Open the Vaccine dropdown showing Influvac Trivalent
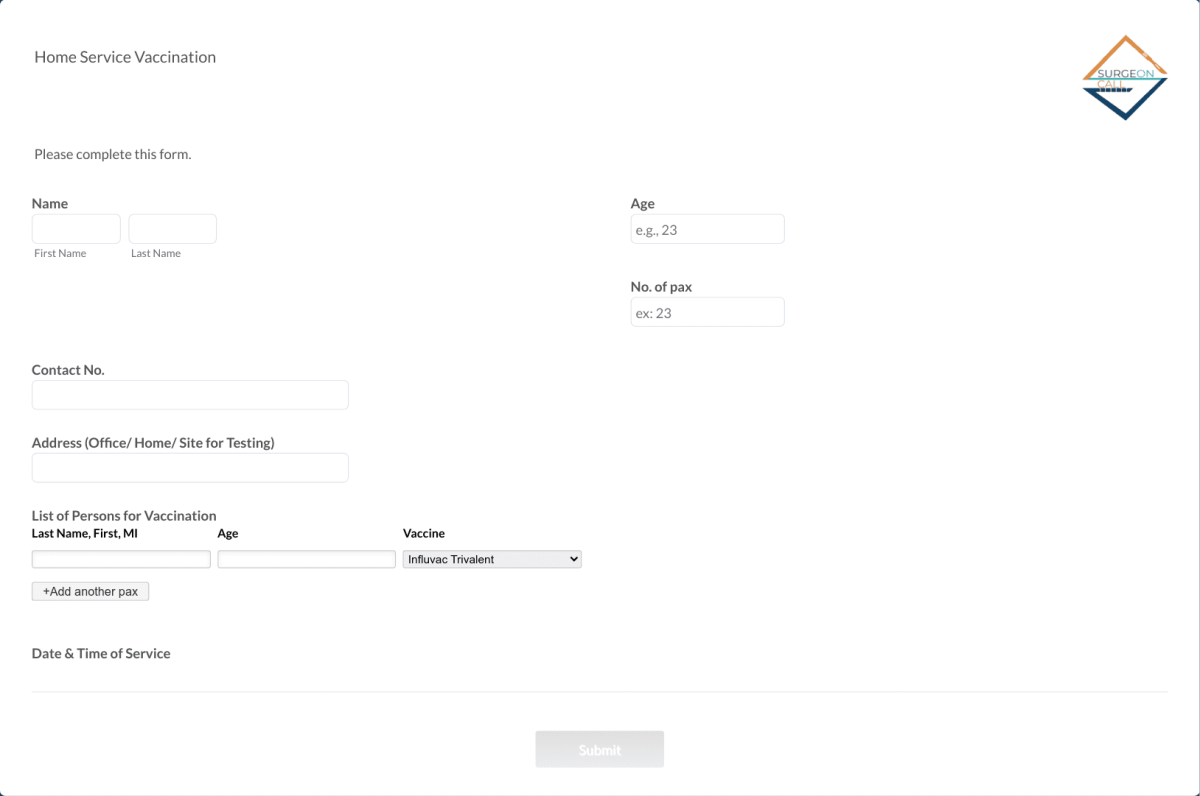Screen dimensions: 1200x796 point(492,558)
